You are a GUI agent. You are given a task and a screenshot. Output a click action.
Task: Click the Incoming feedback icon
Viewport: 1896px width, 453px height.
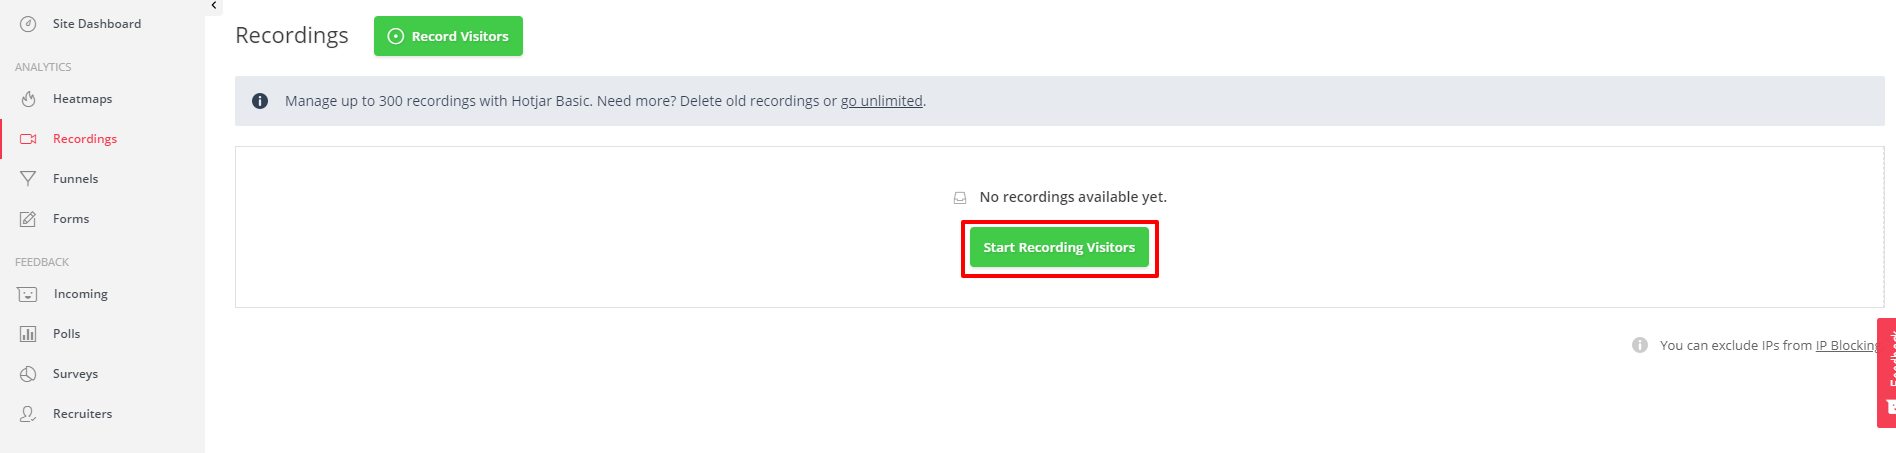28,294
